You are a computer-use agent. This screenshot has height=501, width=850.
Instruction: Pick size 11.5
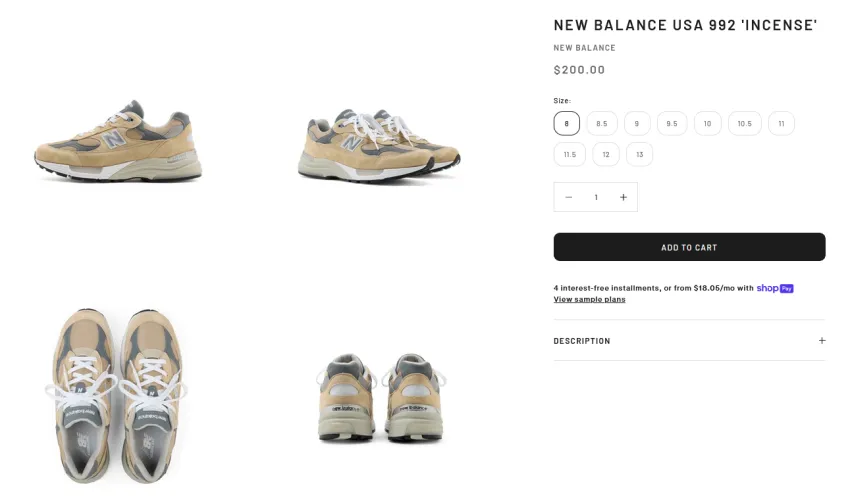pyautogui.click(x=570, y=155)
